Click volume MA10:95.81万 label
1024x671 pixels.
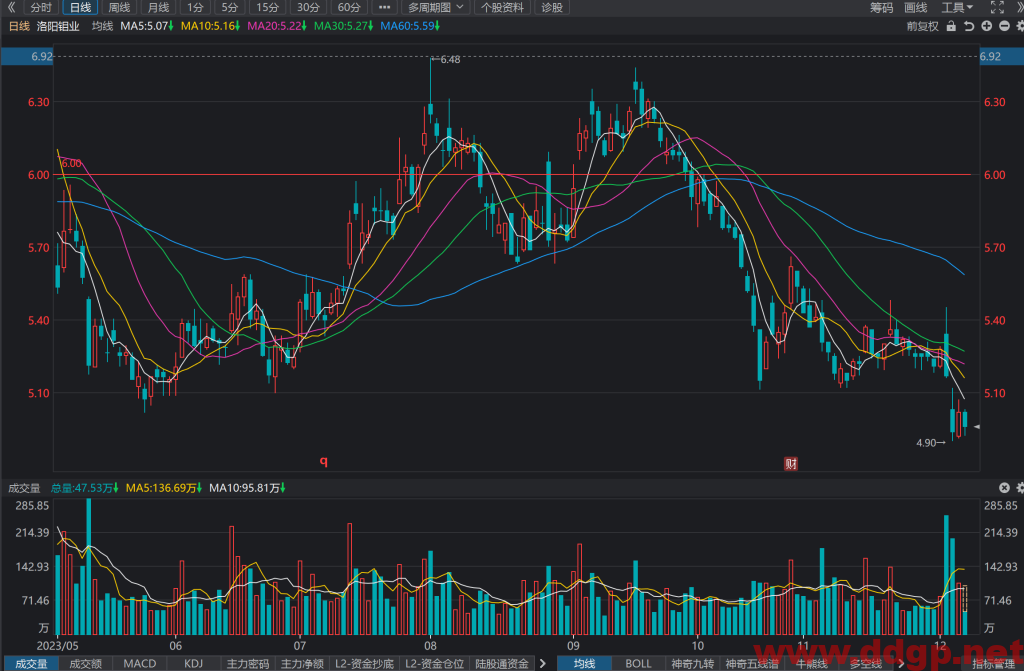tap(248, 488)
